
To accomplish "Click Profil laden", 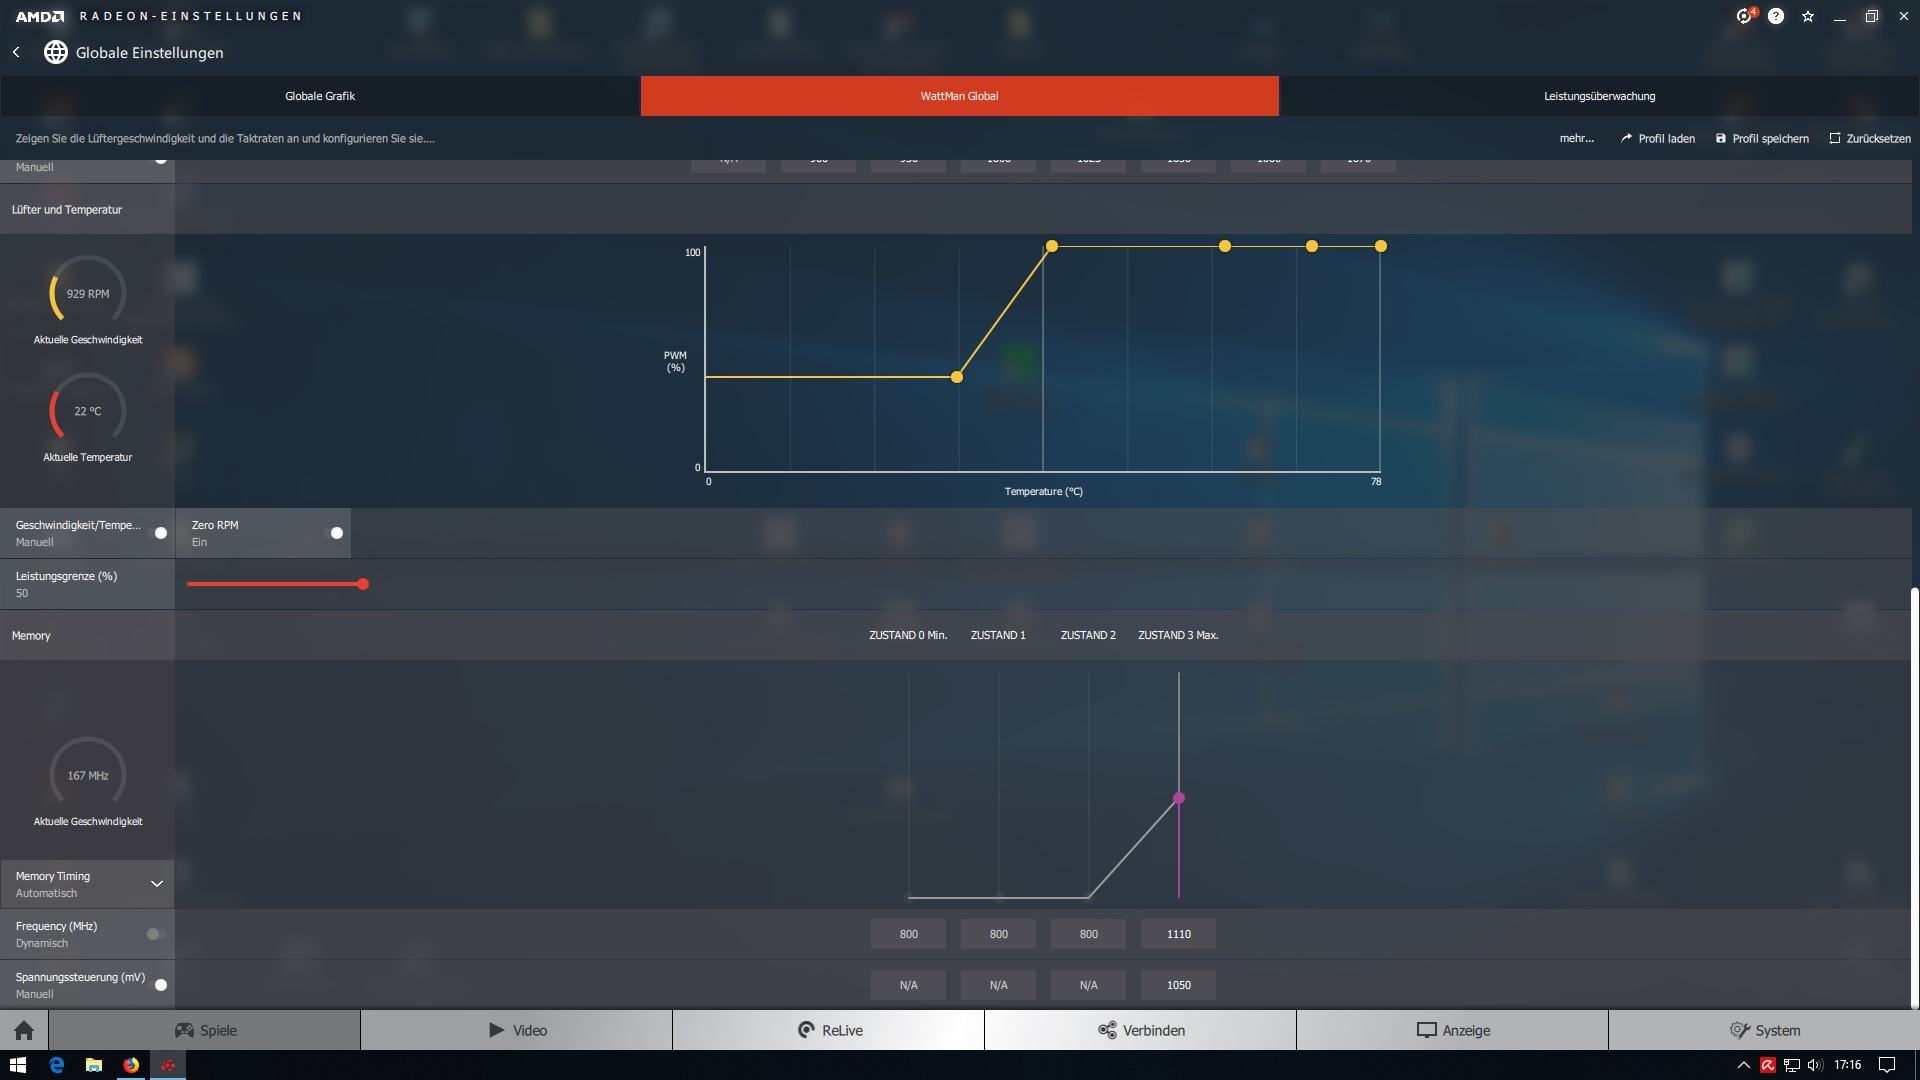I will (1658, 139).
